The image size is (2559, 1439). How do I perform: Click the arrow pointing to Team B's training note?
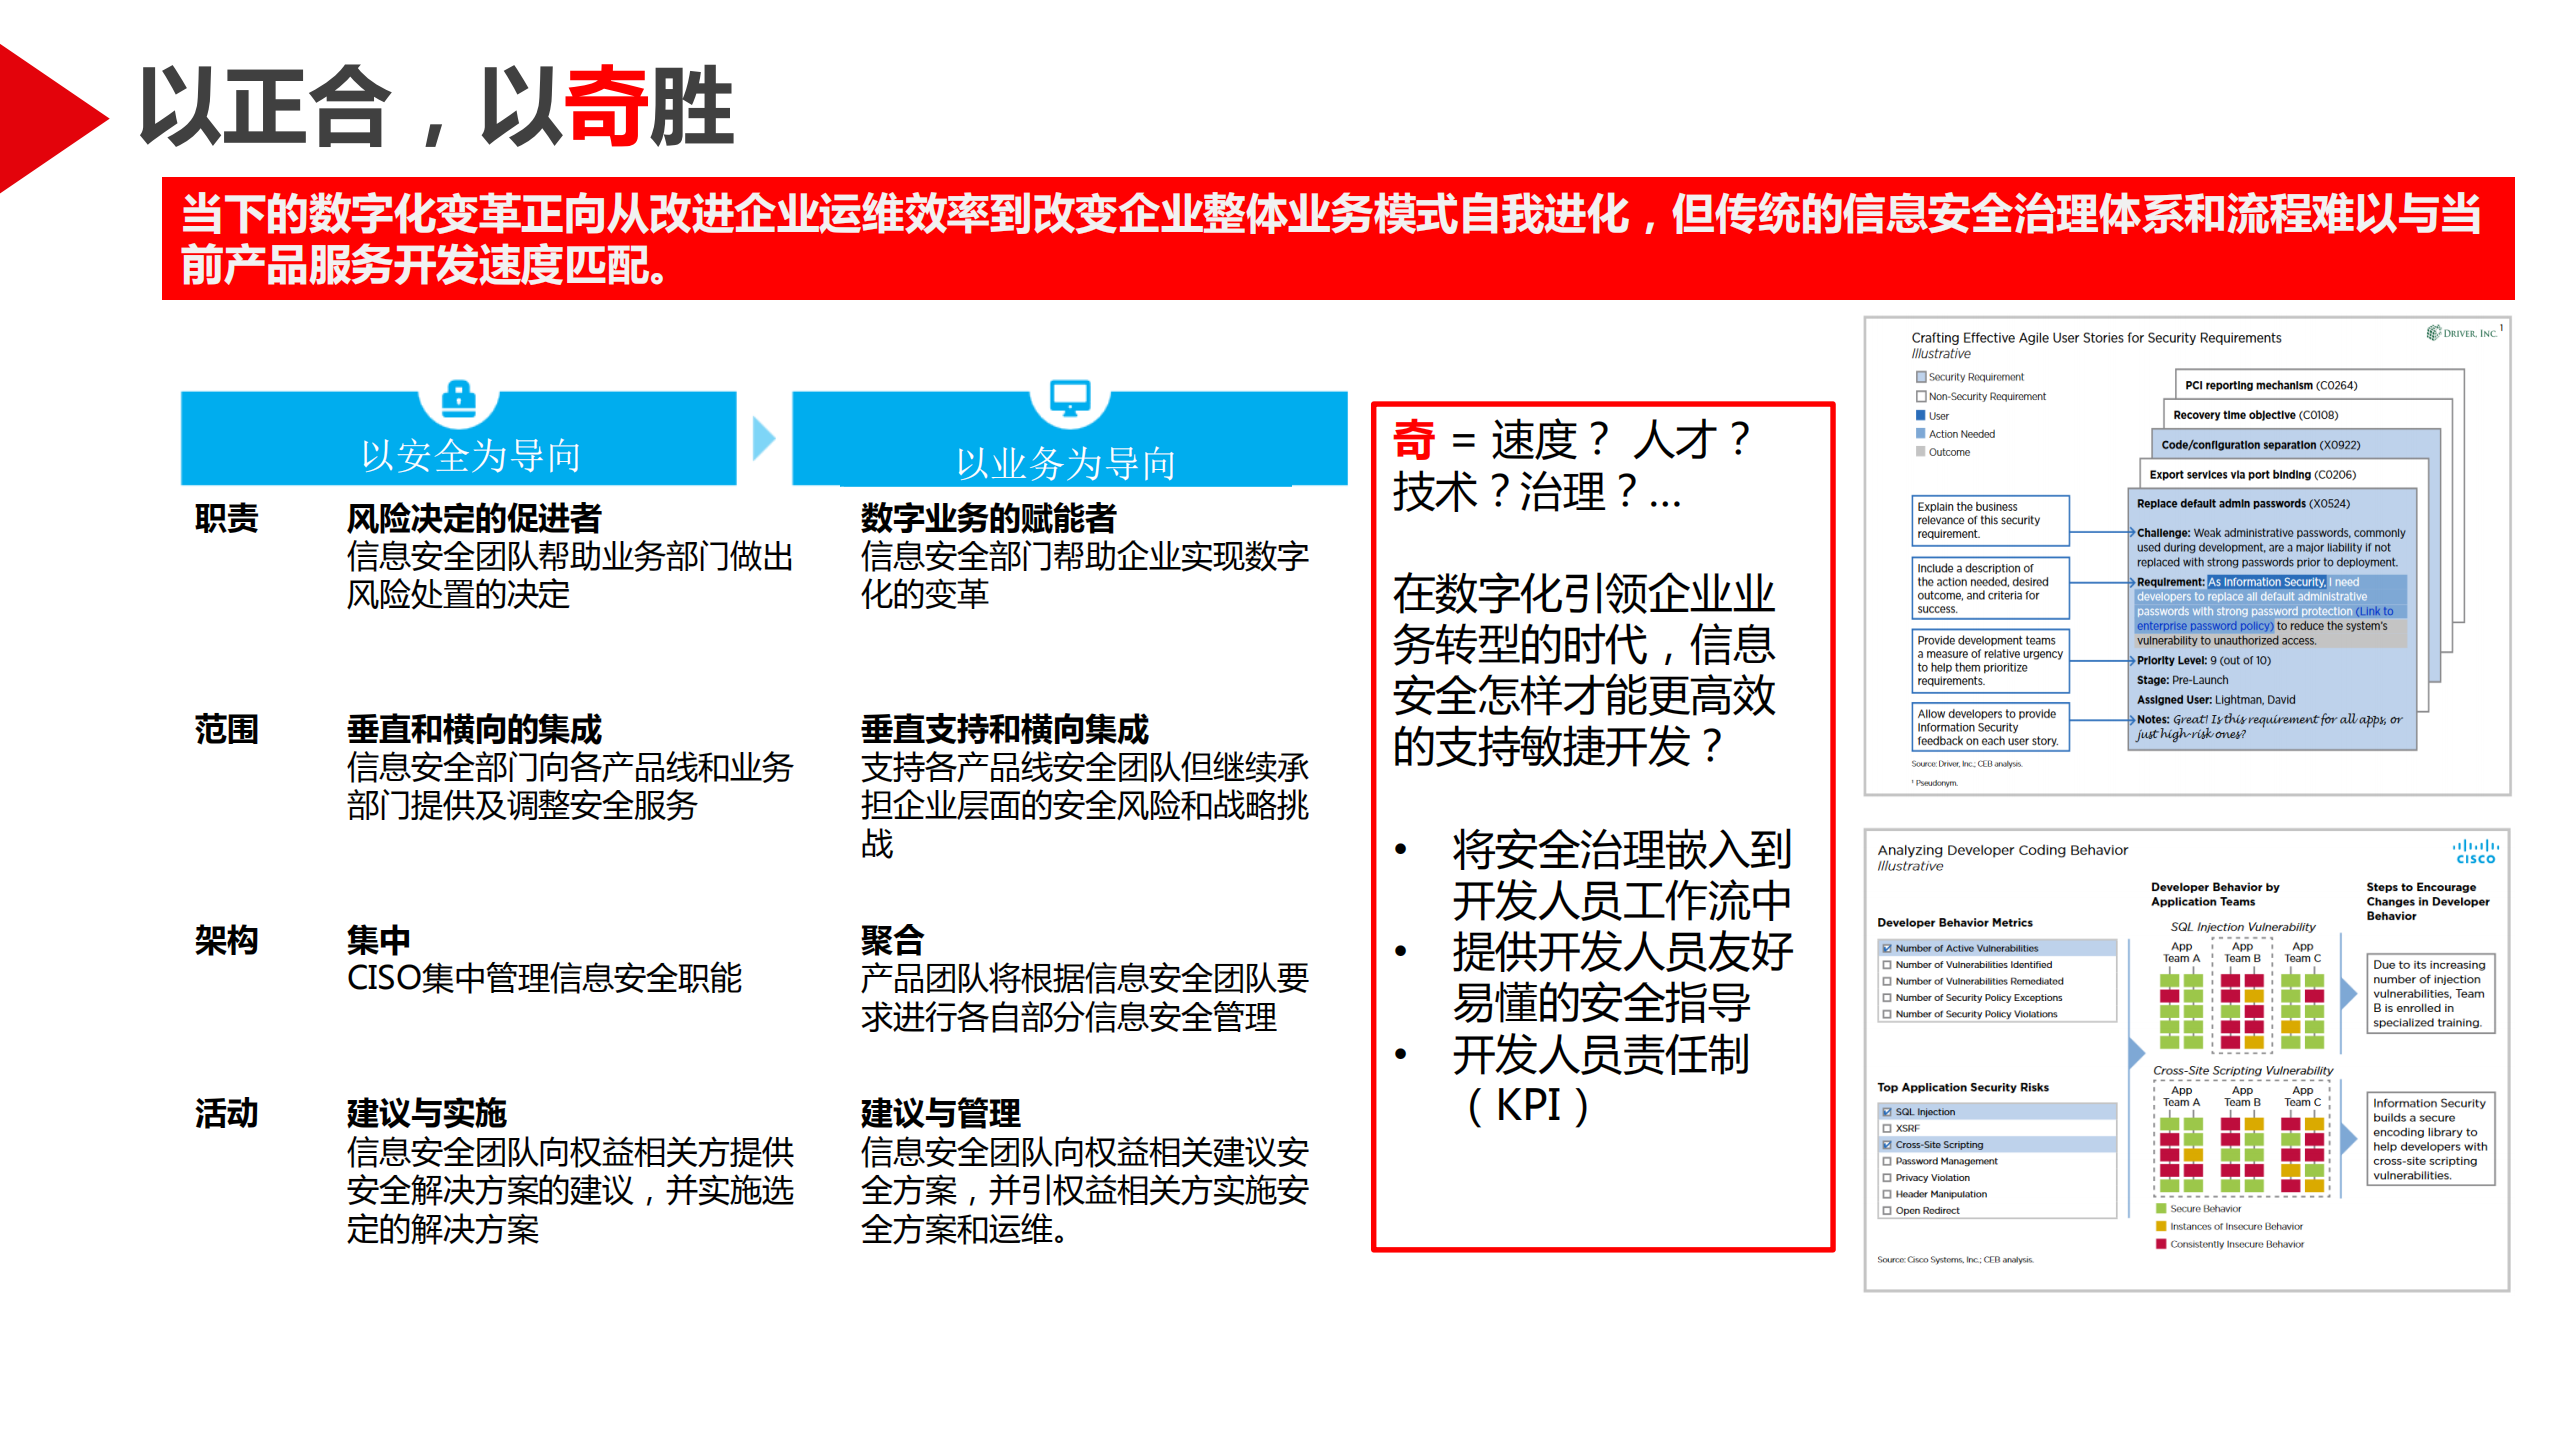(x=2350, y=993)
